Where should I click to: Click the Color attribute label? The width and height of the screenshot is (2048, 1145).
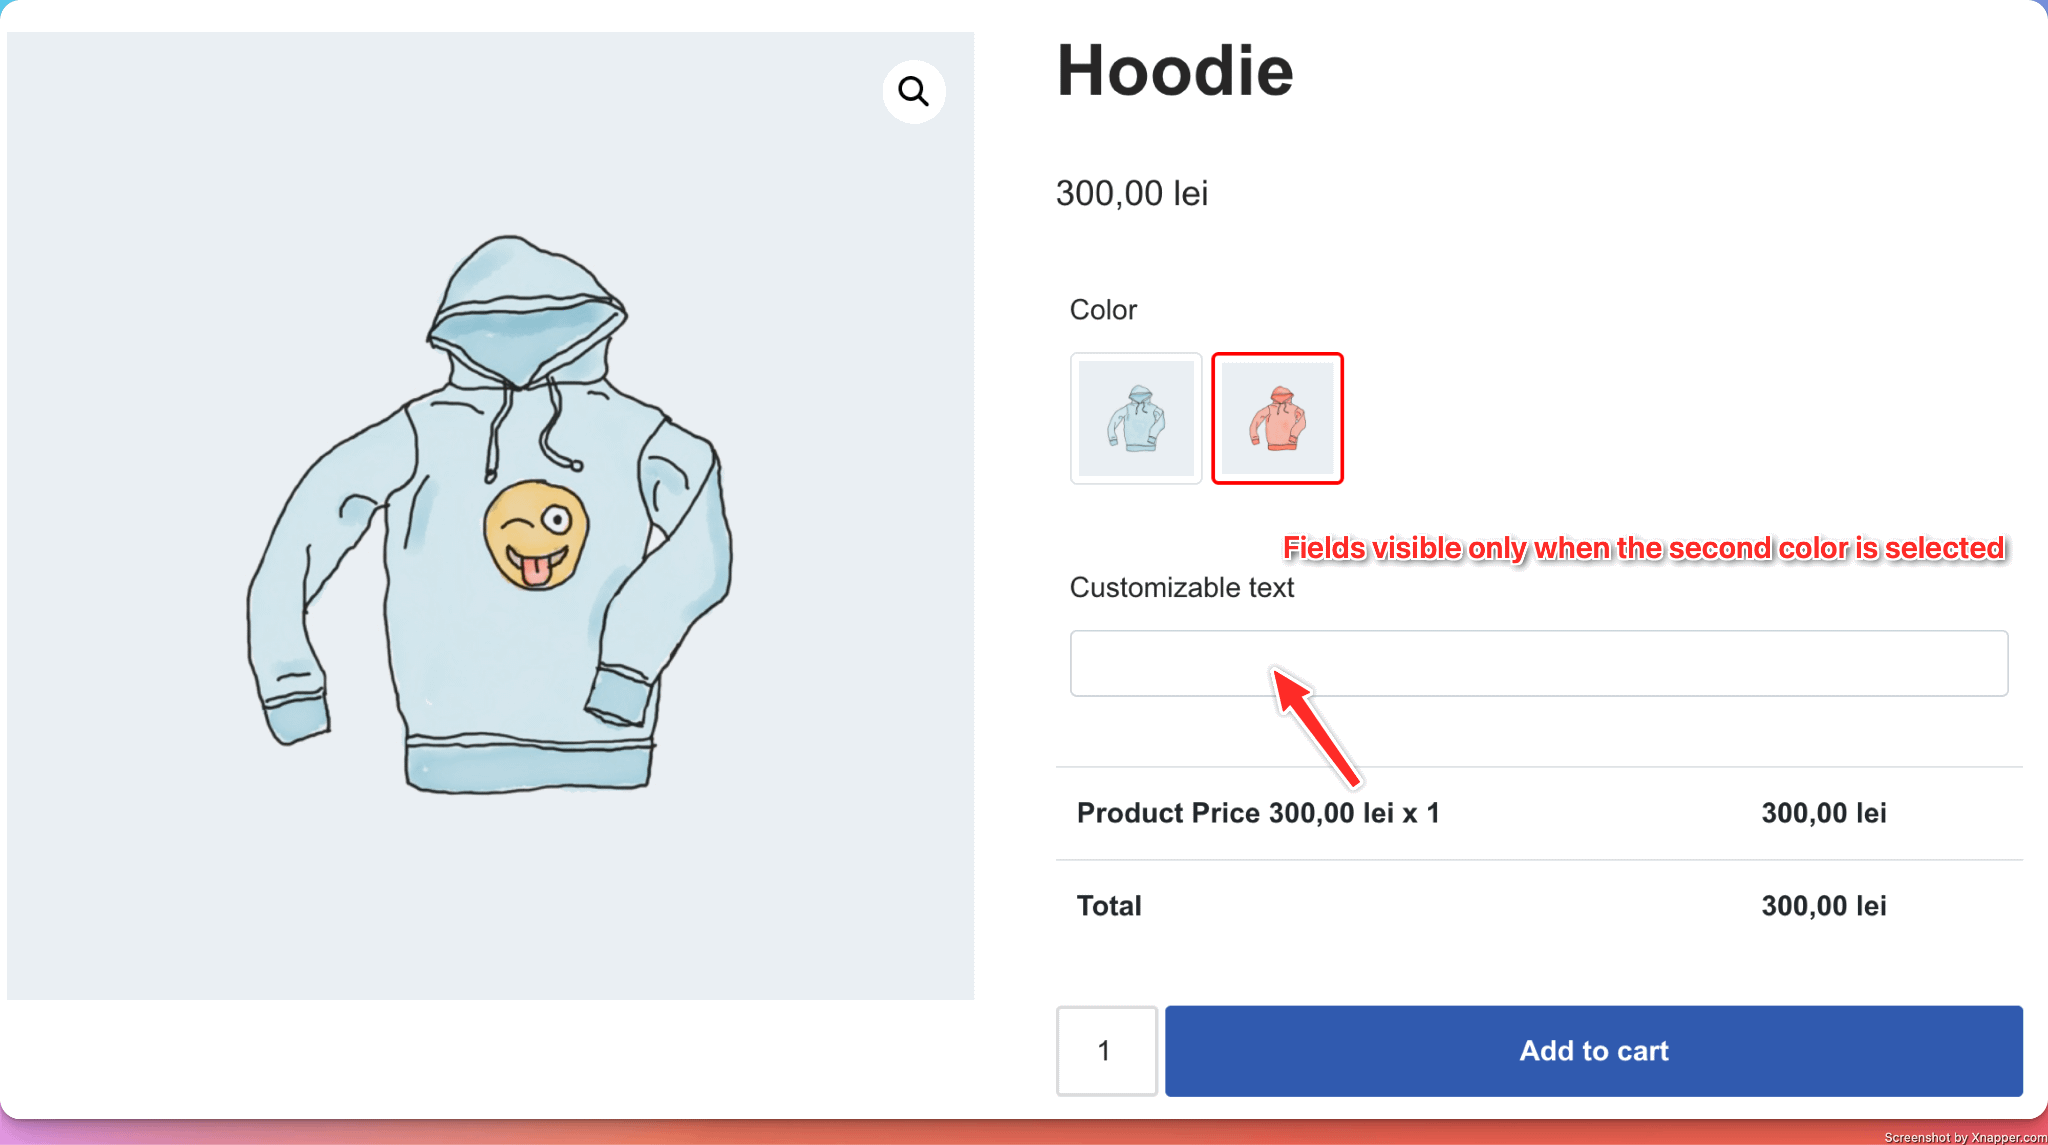[1103, 310]
